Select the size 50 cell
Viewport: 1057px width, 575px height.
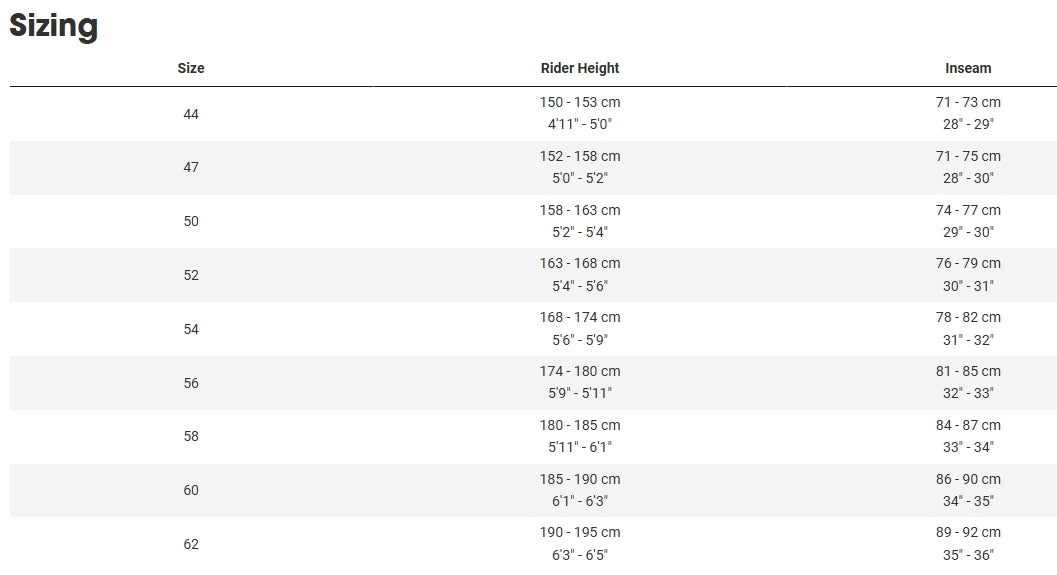point(191,221)
